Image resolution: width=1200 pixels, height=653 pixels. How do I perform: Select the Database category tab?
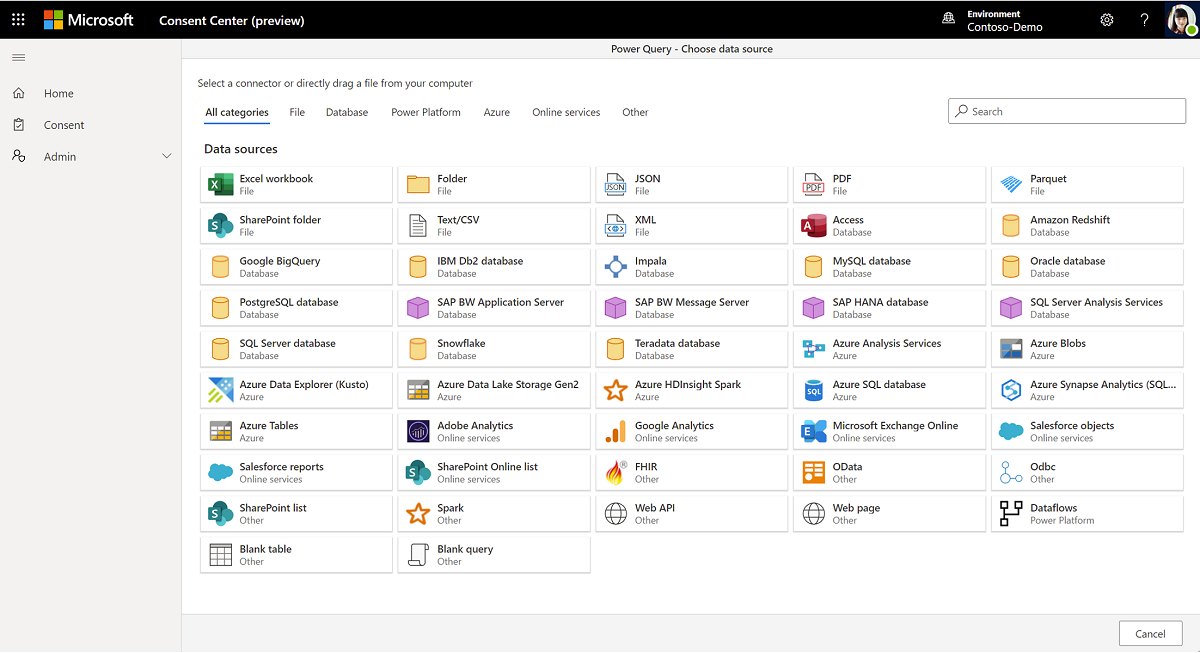point(347,113)
